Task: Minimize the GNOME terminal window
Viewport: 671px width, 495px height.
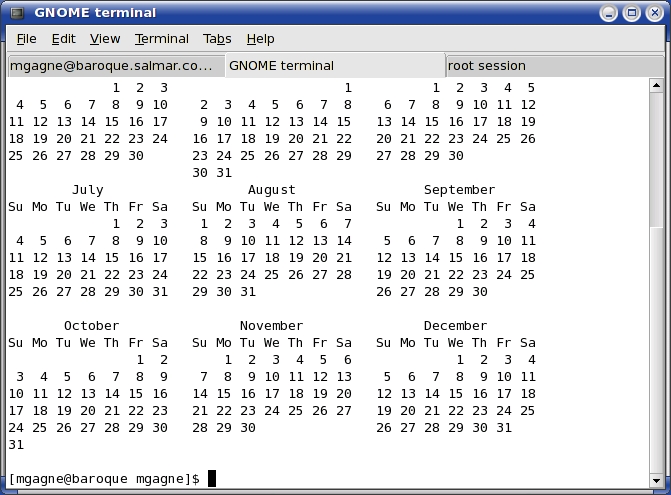Action: [x=609, y=13]
